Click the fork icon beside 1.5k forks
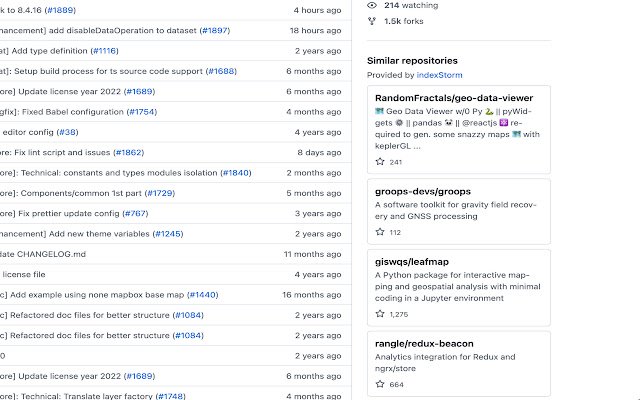The image size is (640, 400). tap(371, 21)
